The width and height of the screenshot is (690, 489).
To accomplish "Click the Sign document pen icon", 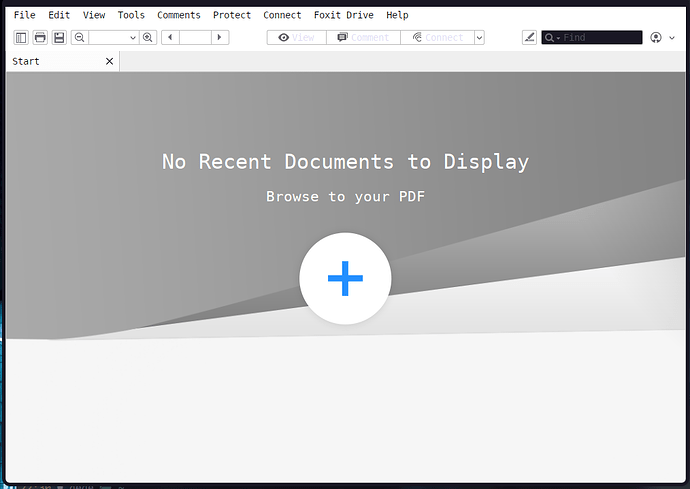I will click(529, 37).
